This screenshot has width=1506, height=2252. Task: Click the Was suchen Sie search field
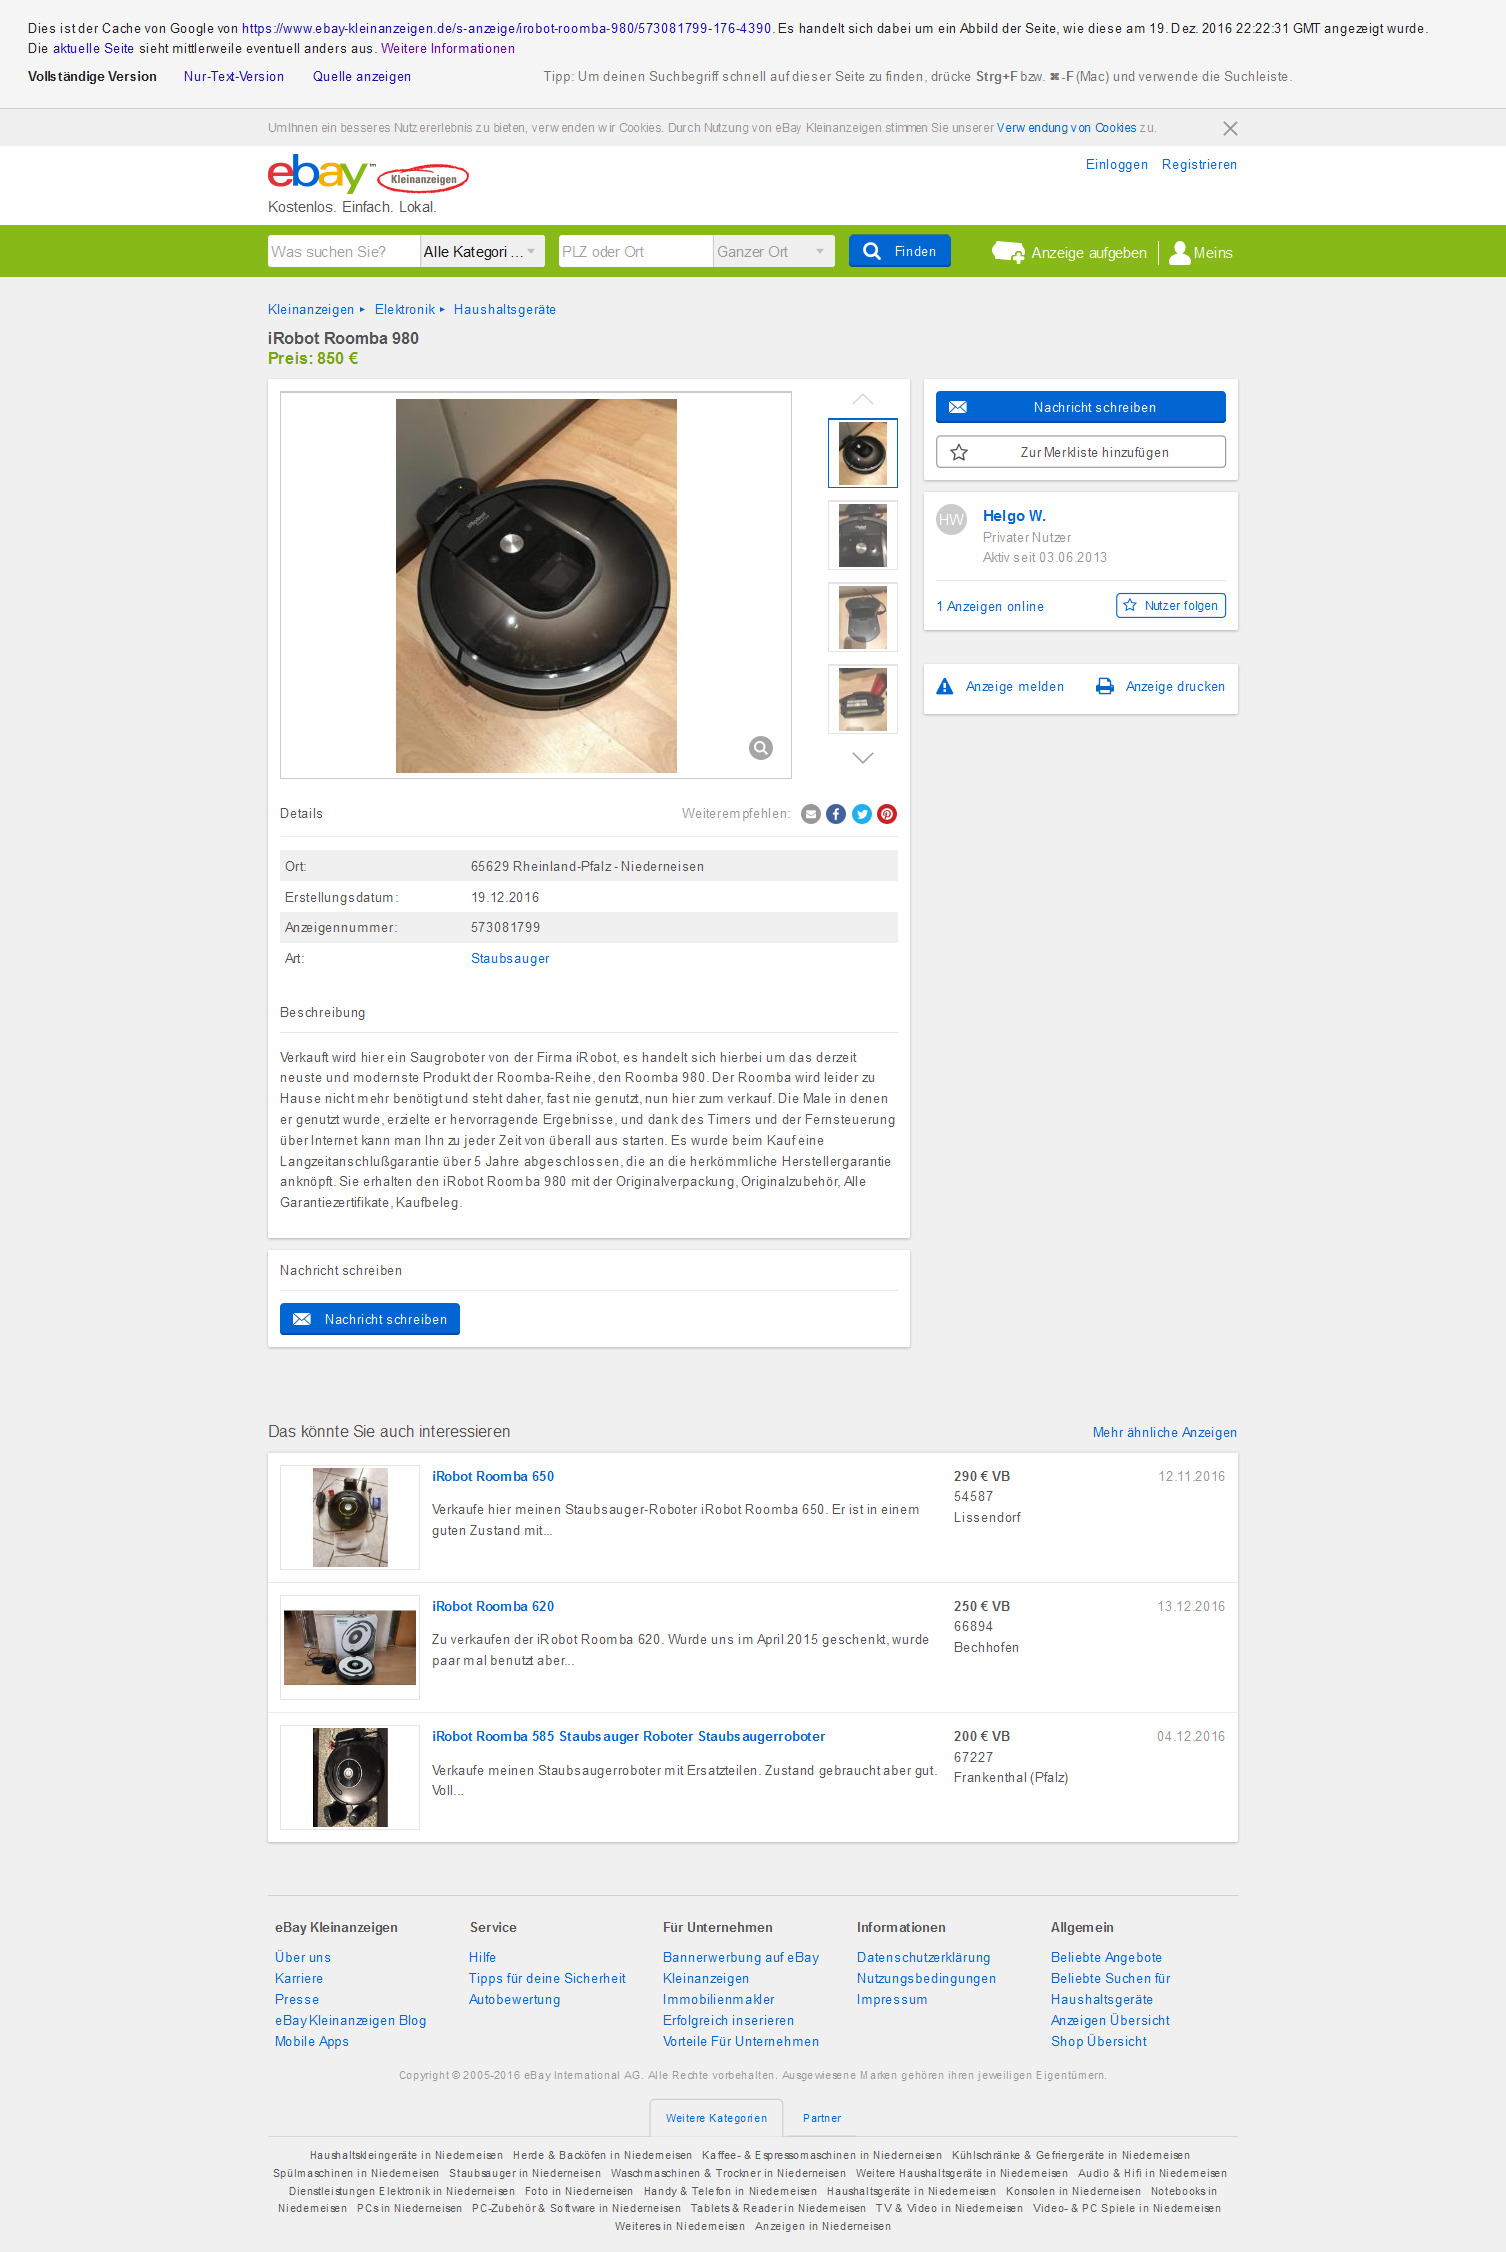(344, 251)
